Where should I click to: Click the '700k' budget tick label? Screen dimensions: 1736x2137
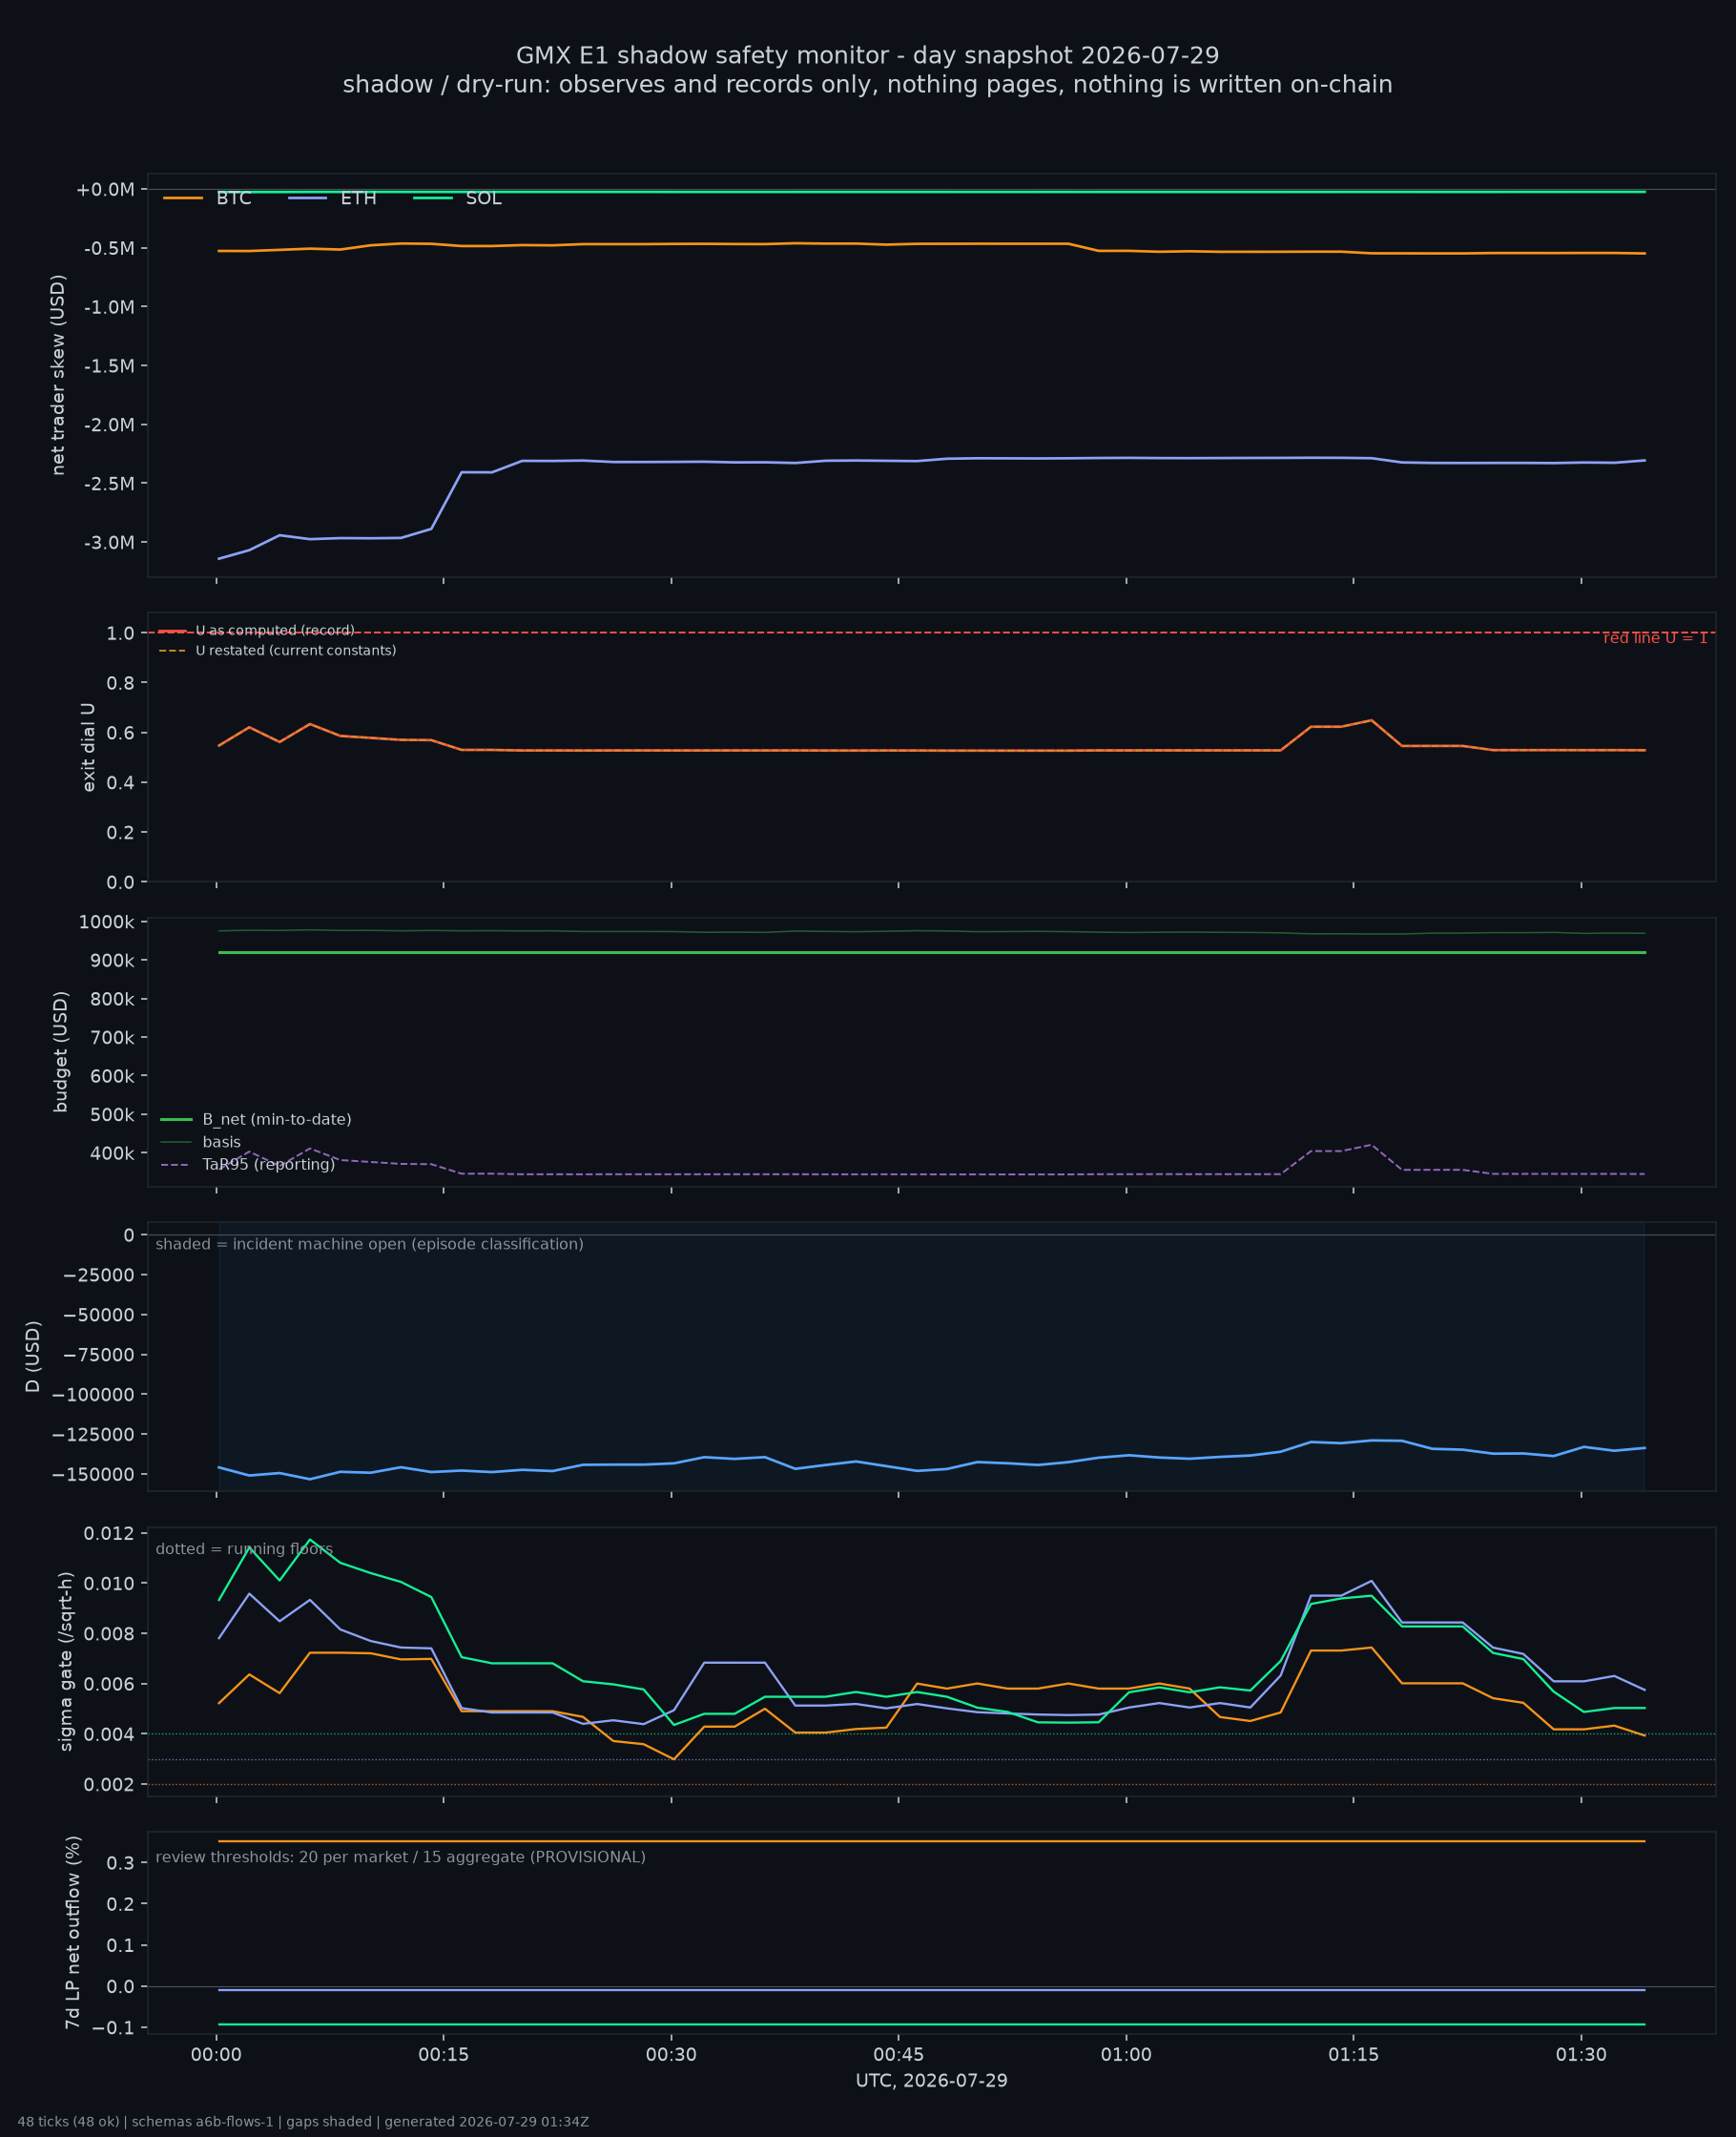pyautogui.click(x=111, y=1038)
